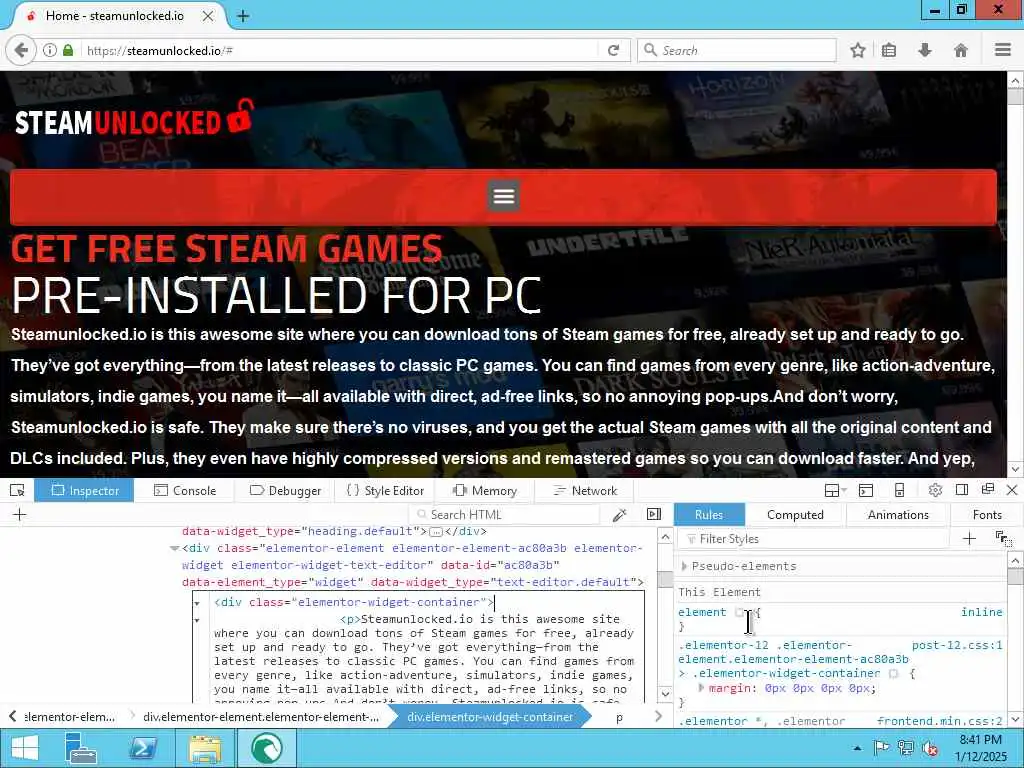Screen dimensions: 1024x768
Task: Choose a frame with frame selector icon
Action: (x=835, y=490)
